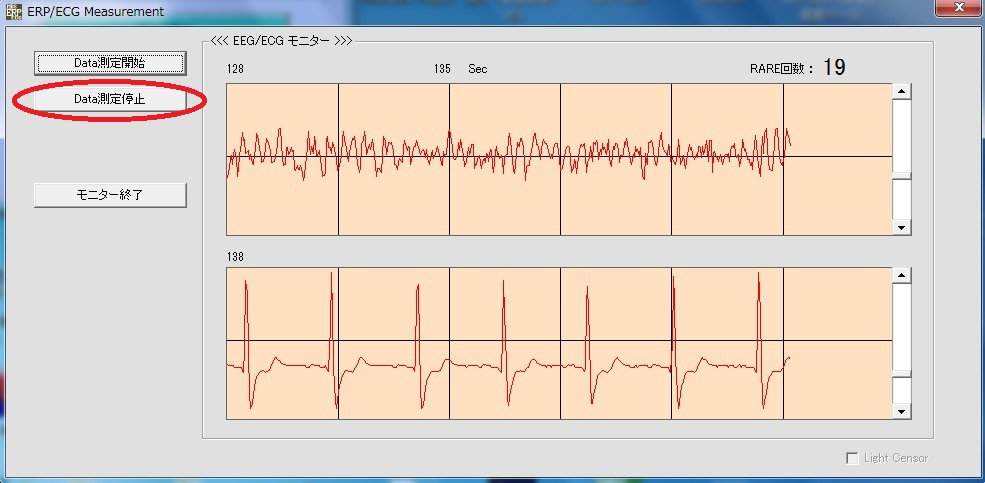Click the Data測定開始 button

point(110,63)
